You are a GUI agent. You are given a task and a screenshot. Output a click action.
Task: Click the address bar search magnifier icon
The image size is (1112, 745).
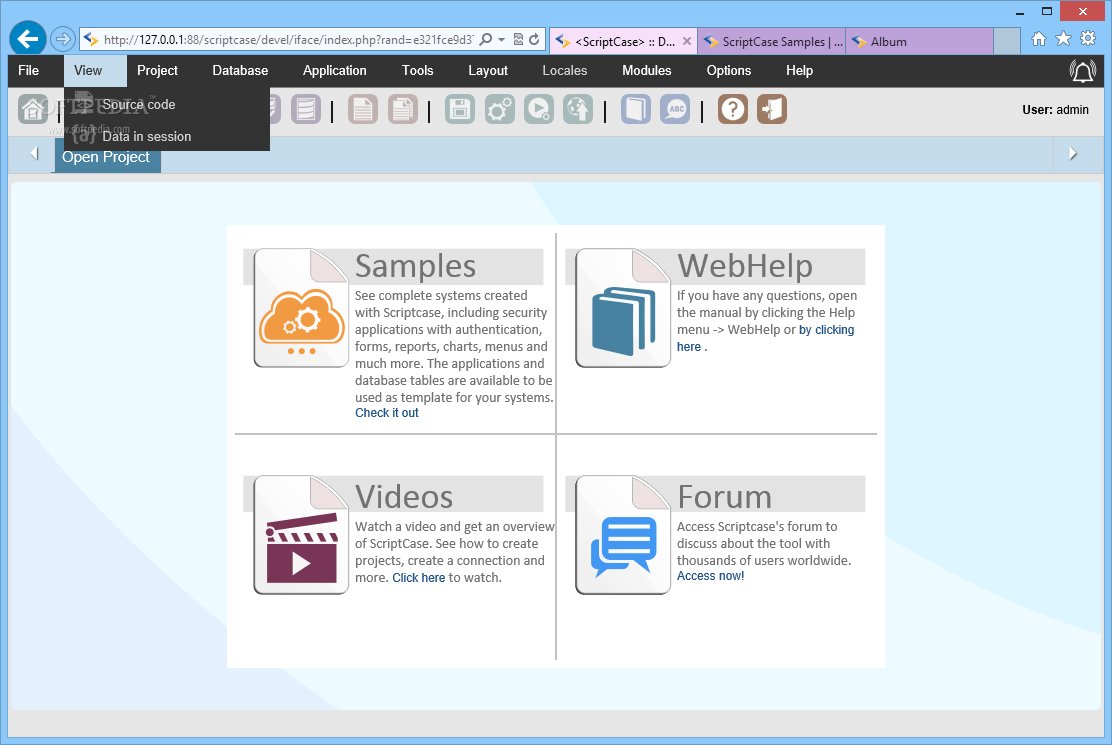click(x=486, y=40)
